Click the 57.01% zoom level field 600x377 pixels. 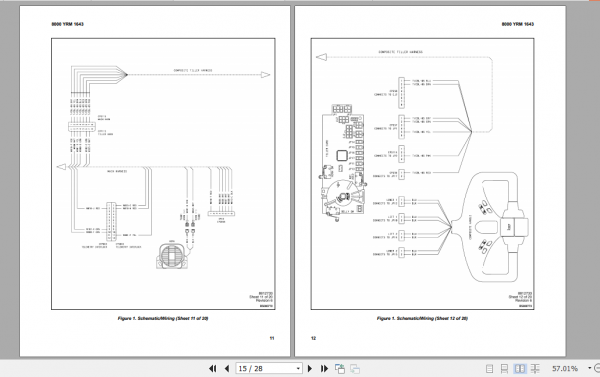coord(565,369)
